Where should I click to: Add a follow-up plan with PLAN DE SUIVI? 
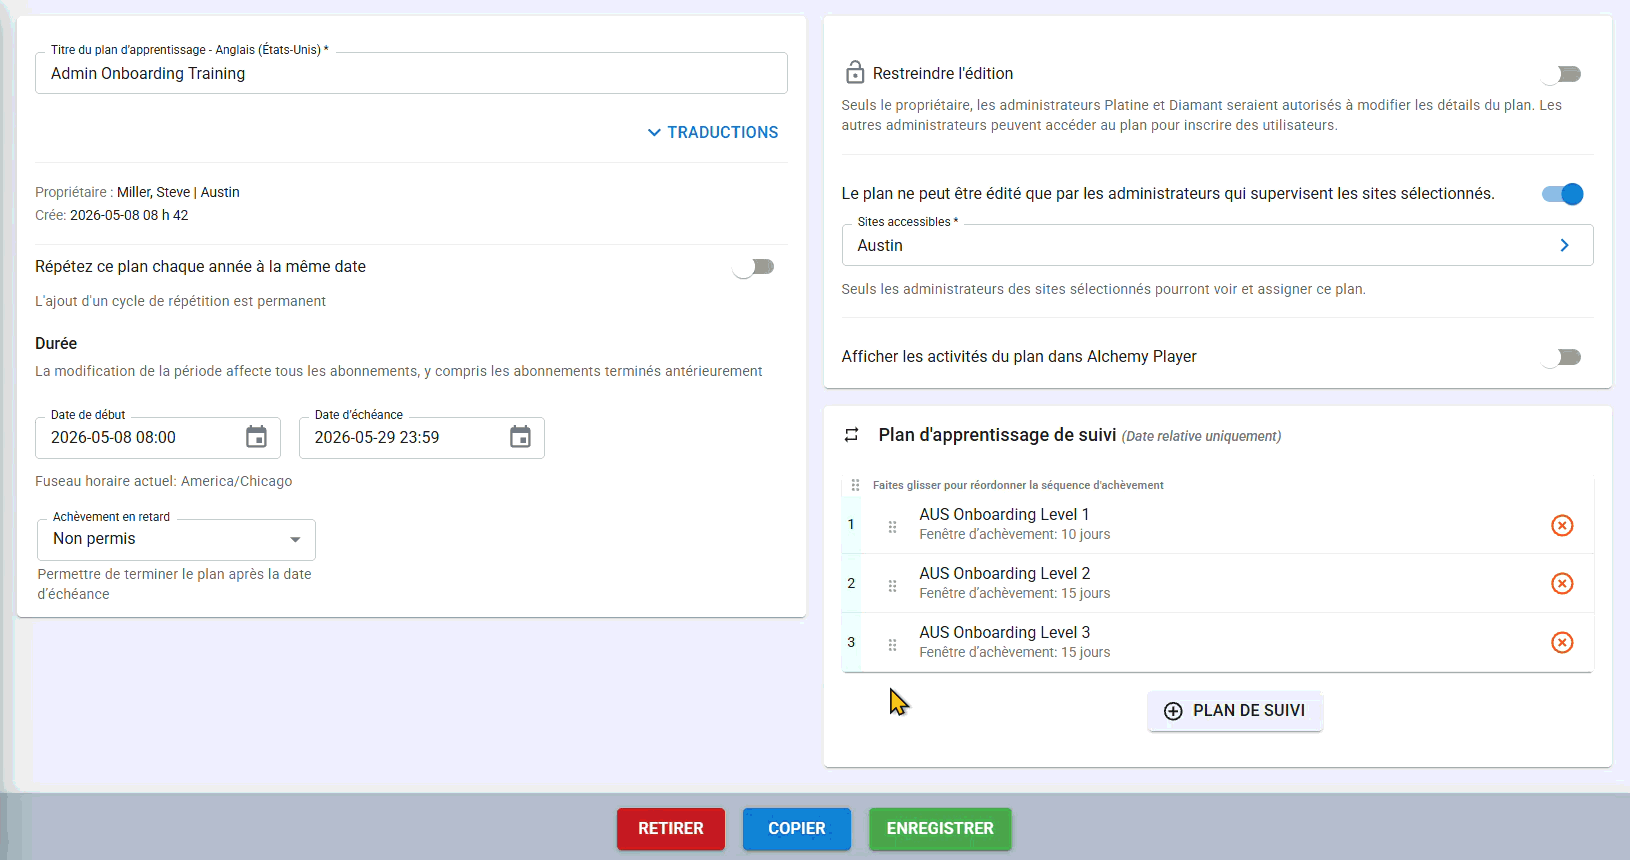point(1235,711)
